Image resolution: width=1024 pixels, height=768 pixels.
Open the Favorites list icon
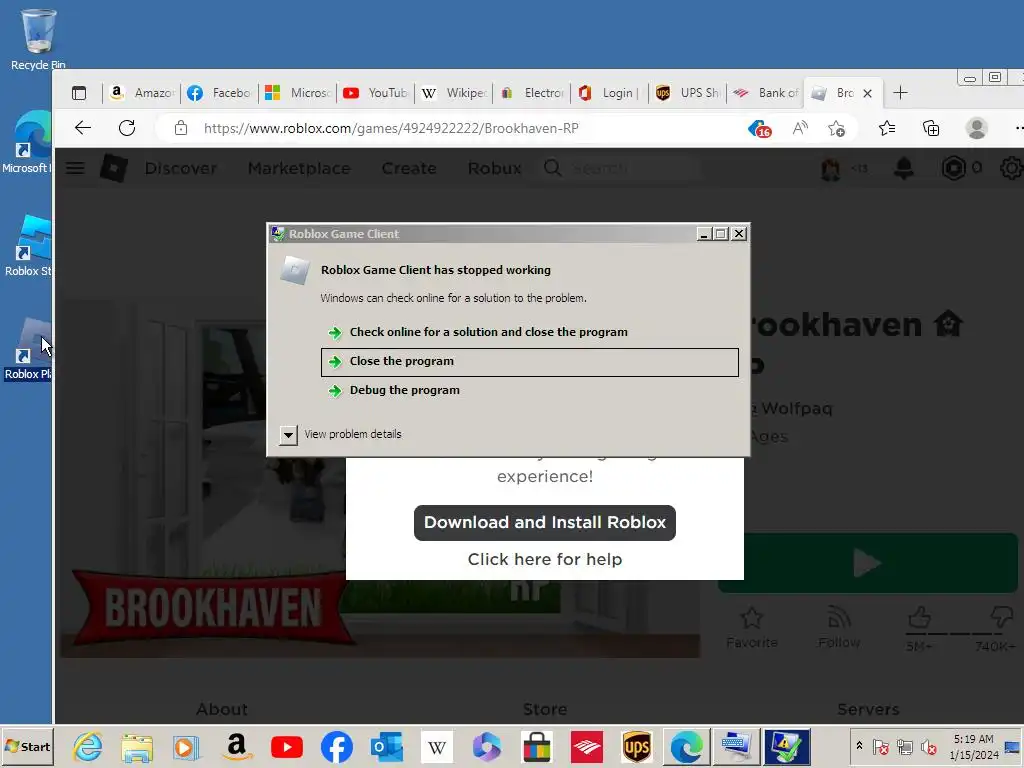point(887,128)
